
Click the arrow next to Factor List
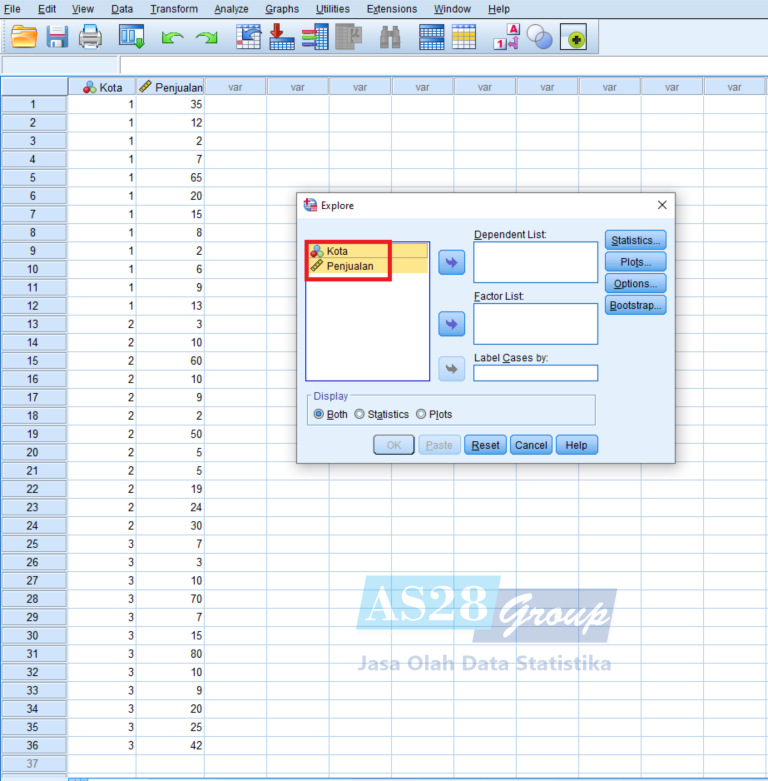tap(452, 324)
